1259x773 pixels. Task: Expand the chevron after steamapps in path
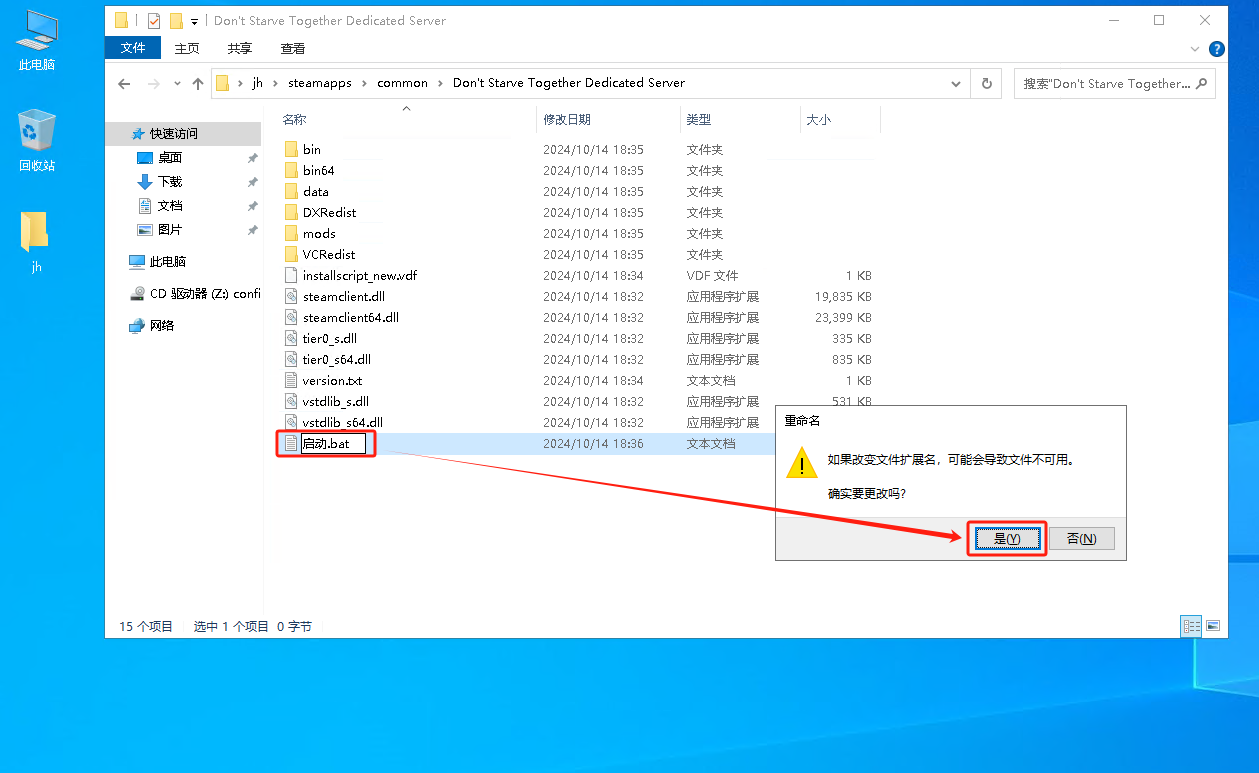coord(365,83)
